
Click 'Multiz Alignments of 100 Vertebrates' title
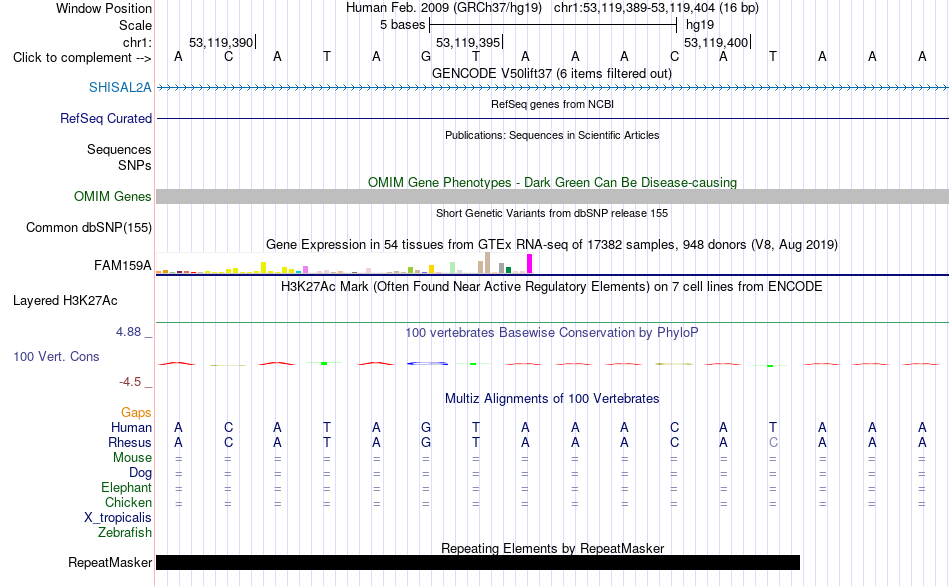[x=552, y=399]
